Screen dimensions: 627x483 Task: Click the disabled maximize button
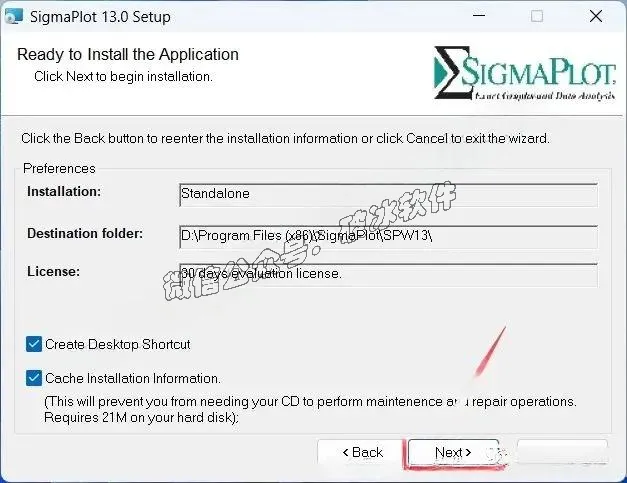pyautogui.click(x=537, y=16)
